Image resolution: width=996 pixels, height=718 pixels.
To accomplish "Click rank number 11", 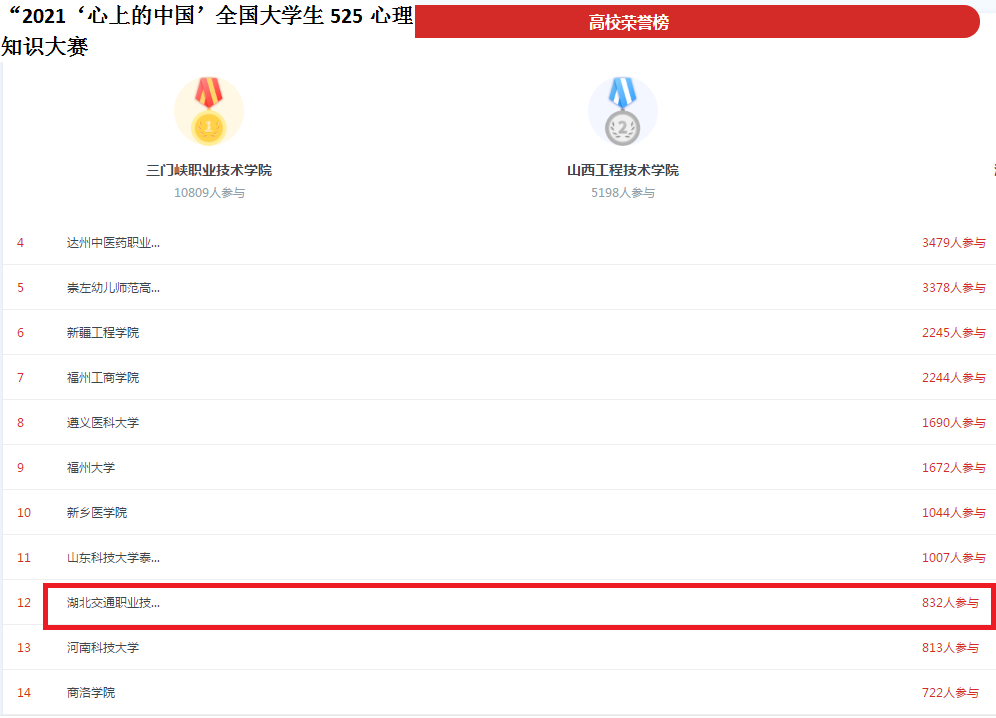I will [x=24, y=558].
